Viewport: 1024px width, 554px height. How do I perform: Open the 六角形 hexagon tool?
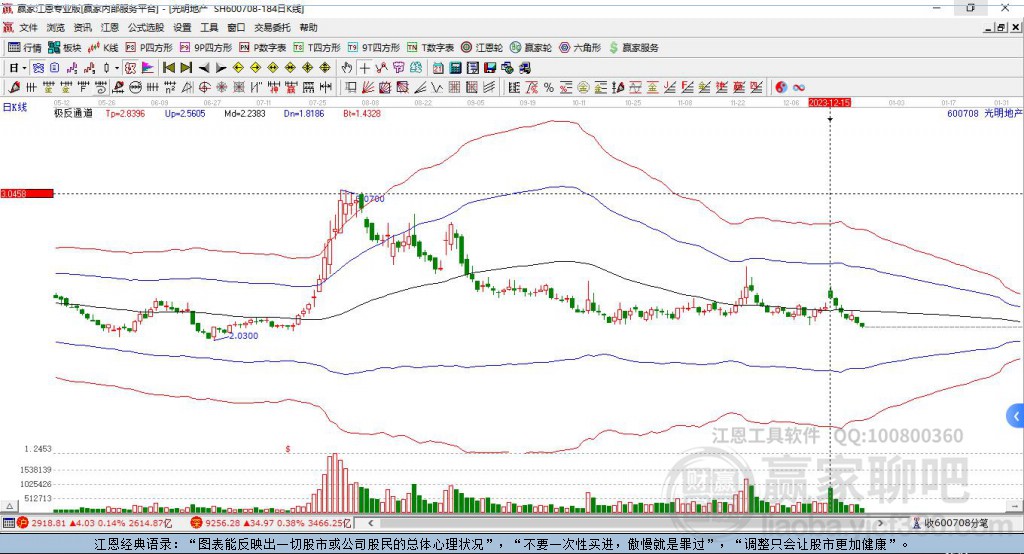tap(580, 48)
